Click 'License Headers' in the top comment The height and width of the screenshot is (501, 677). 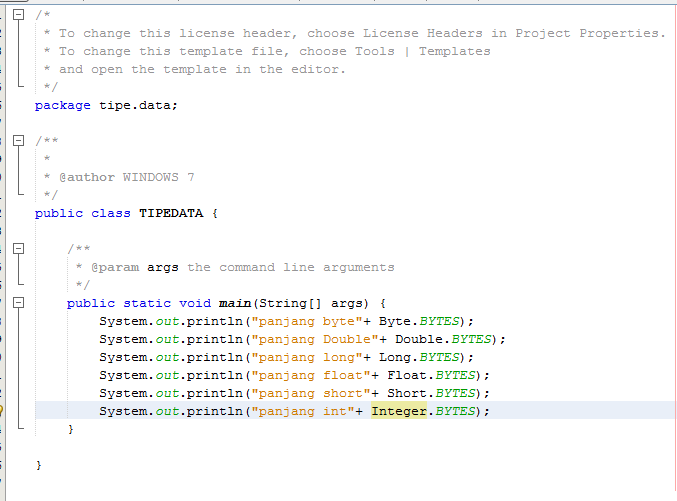[x=423, y=33]
